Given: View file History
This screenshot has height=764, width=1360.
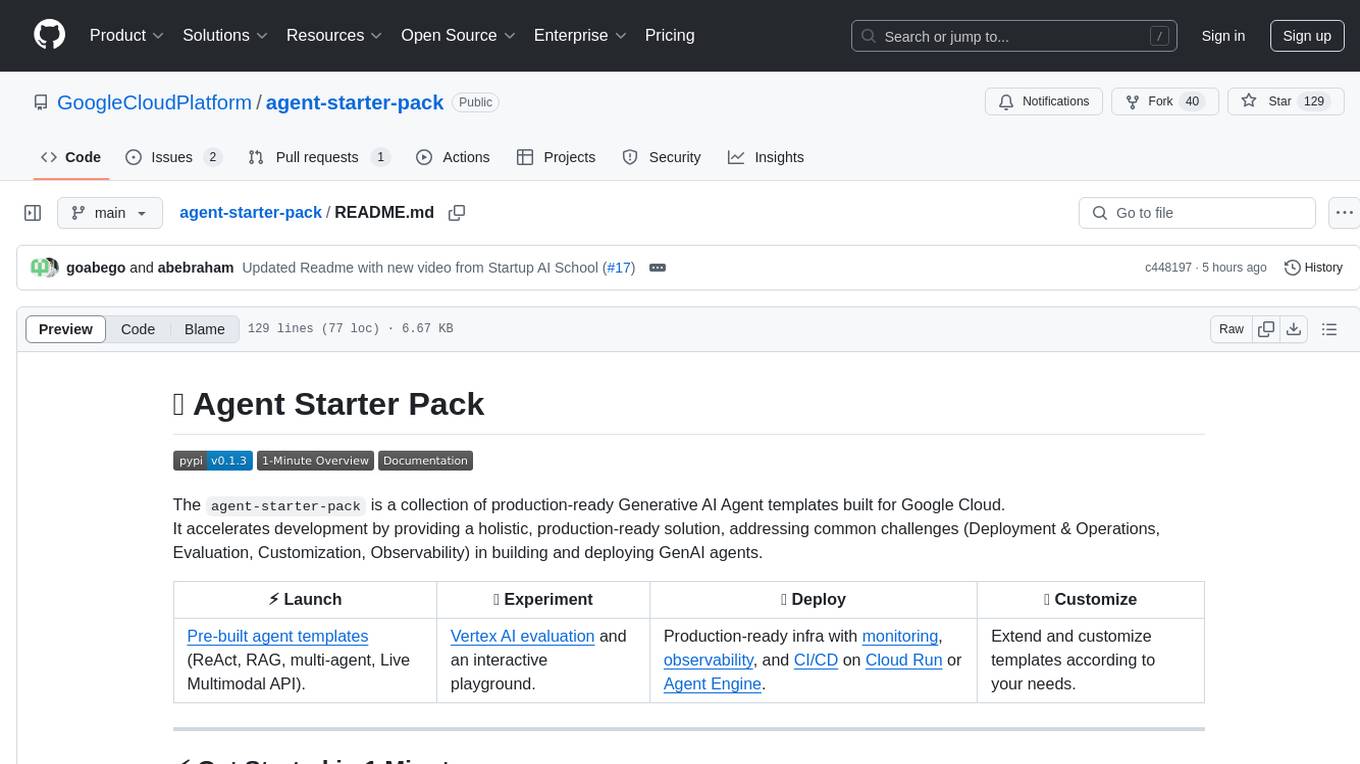Looking at the screenshot, I should 1313,267.
